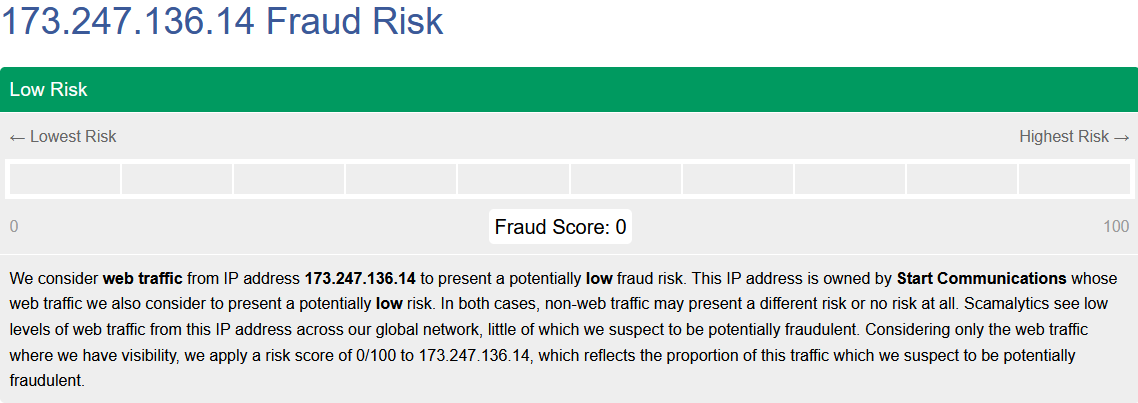Click the 100 scale maximum label
Viewport: 1138px width, 403px height.
(x=1116, y=227)
